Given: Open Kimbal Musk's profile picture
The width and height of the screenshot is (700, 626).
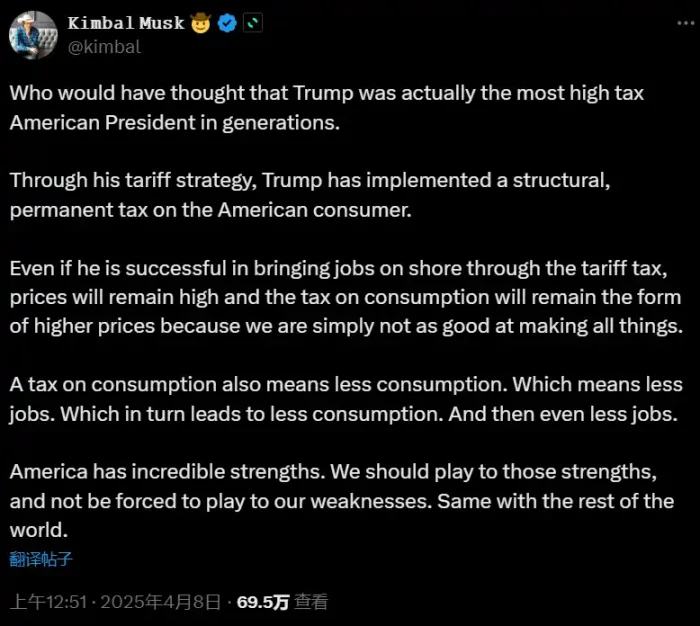Looking at the screenshot, I should [x=33, y=34].
